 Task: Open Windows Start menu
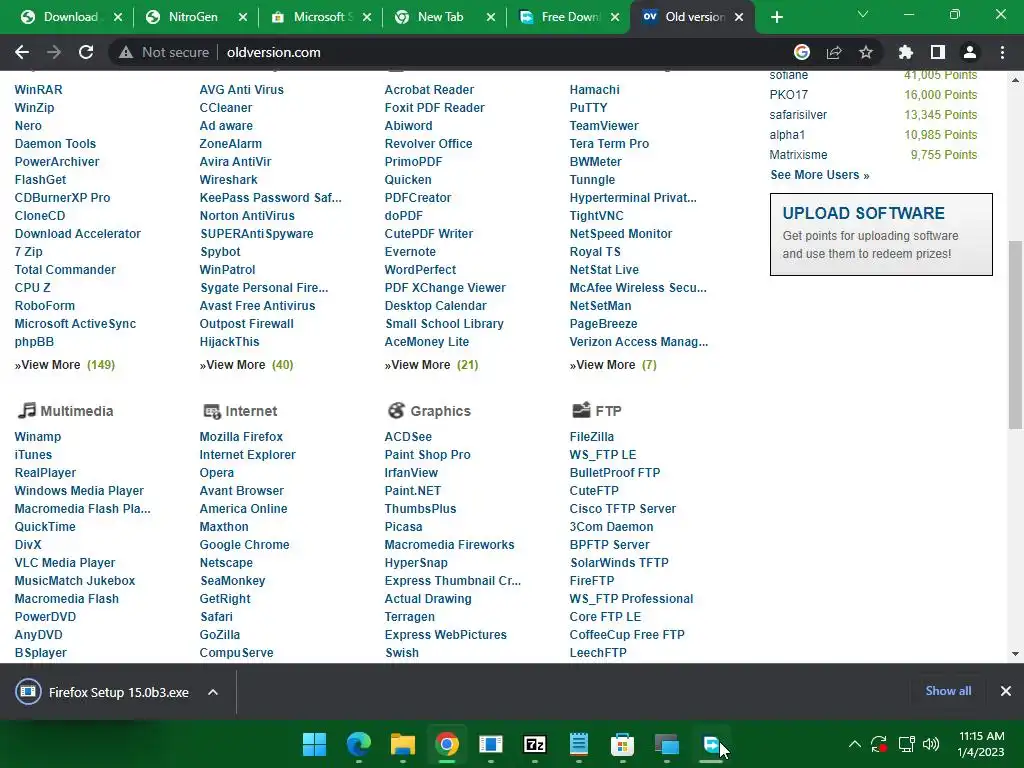pos(314,744)
